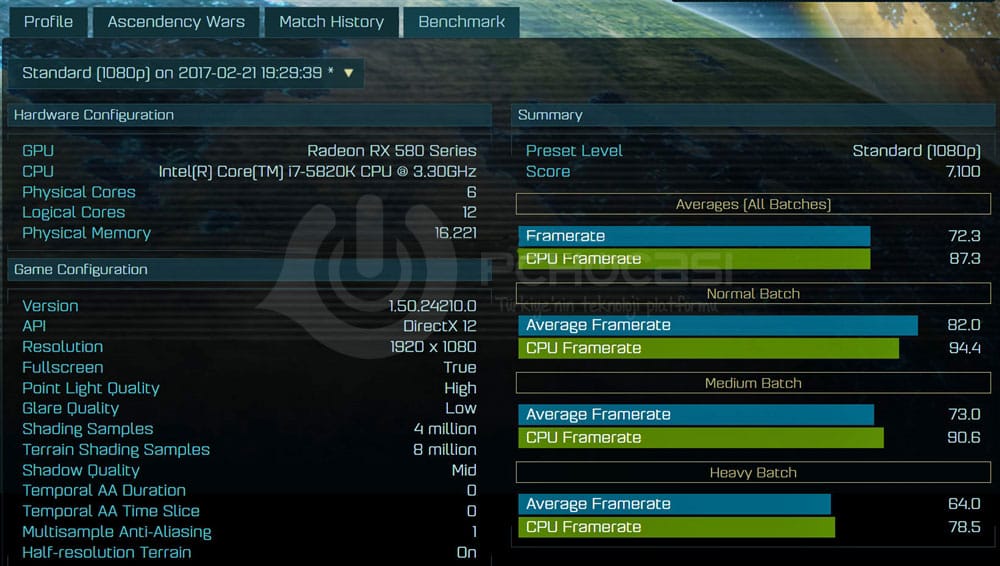Open the Profile tab
The image size is (1000, 566).
click(48, 21)
